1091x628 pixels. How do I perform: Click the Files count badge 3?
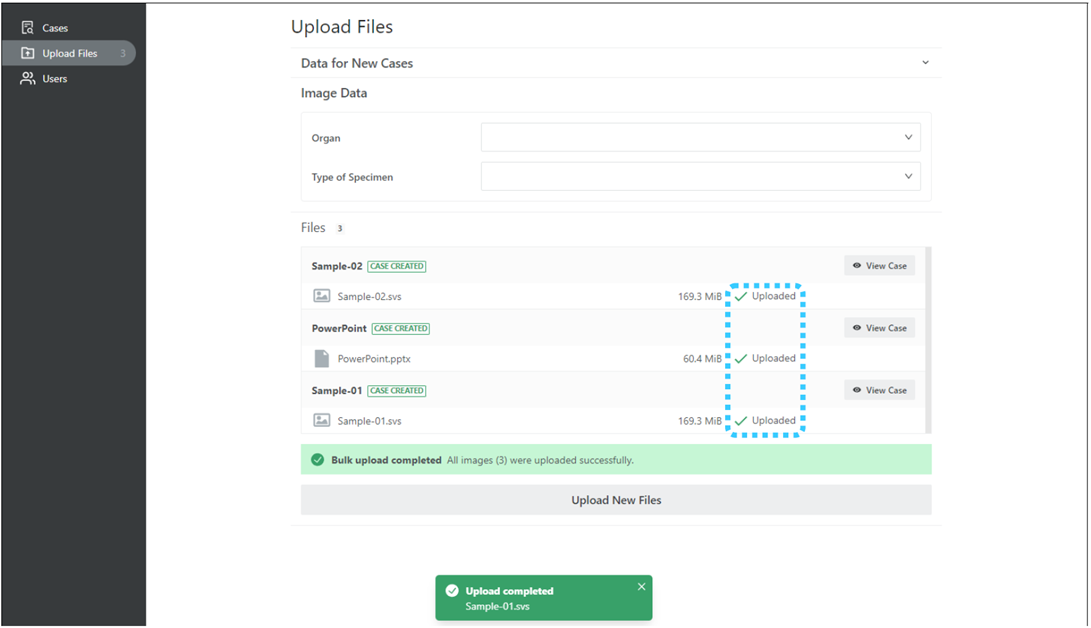click(340, 228)
